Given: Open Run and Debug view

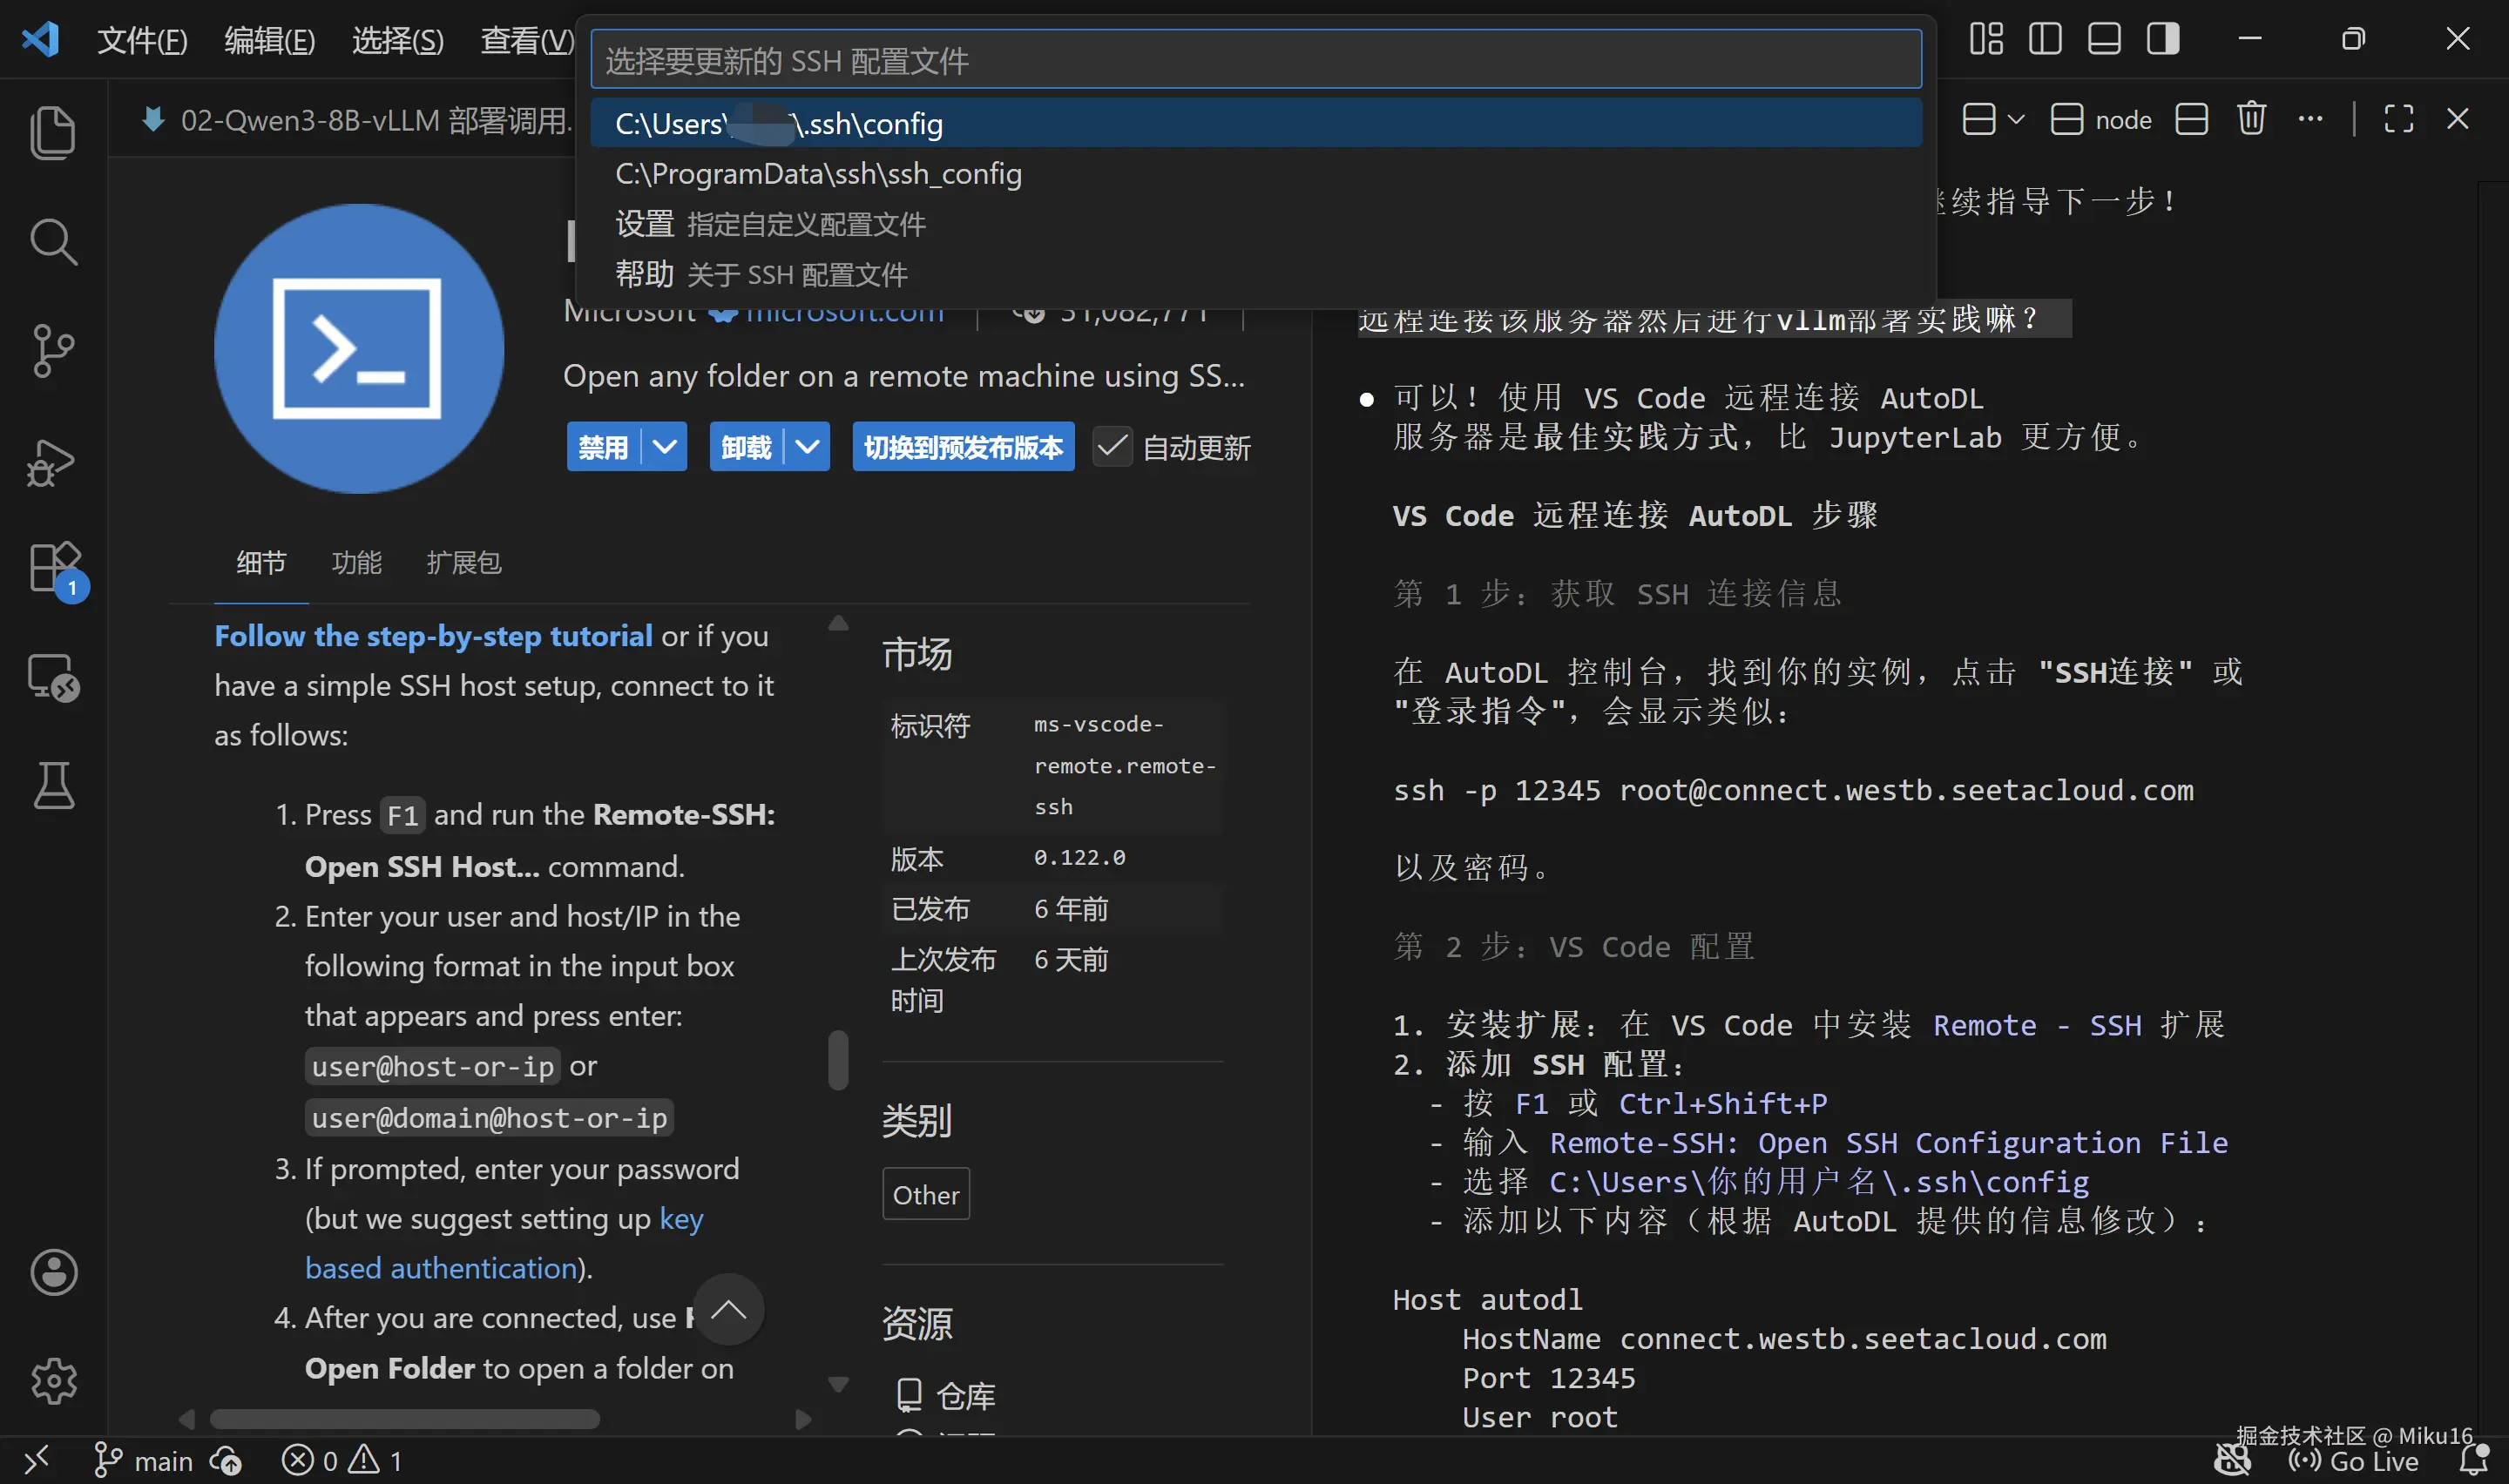Looking at the screenshot, I should pos(52,462).
